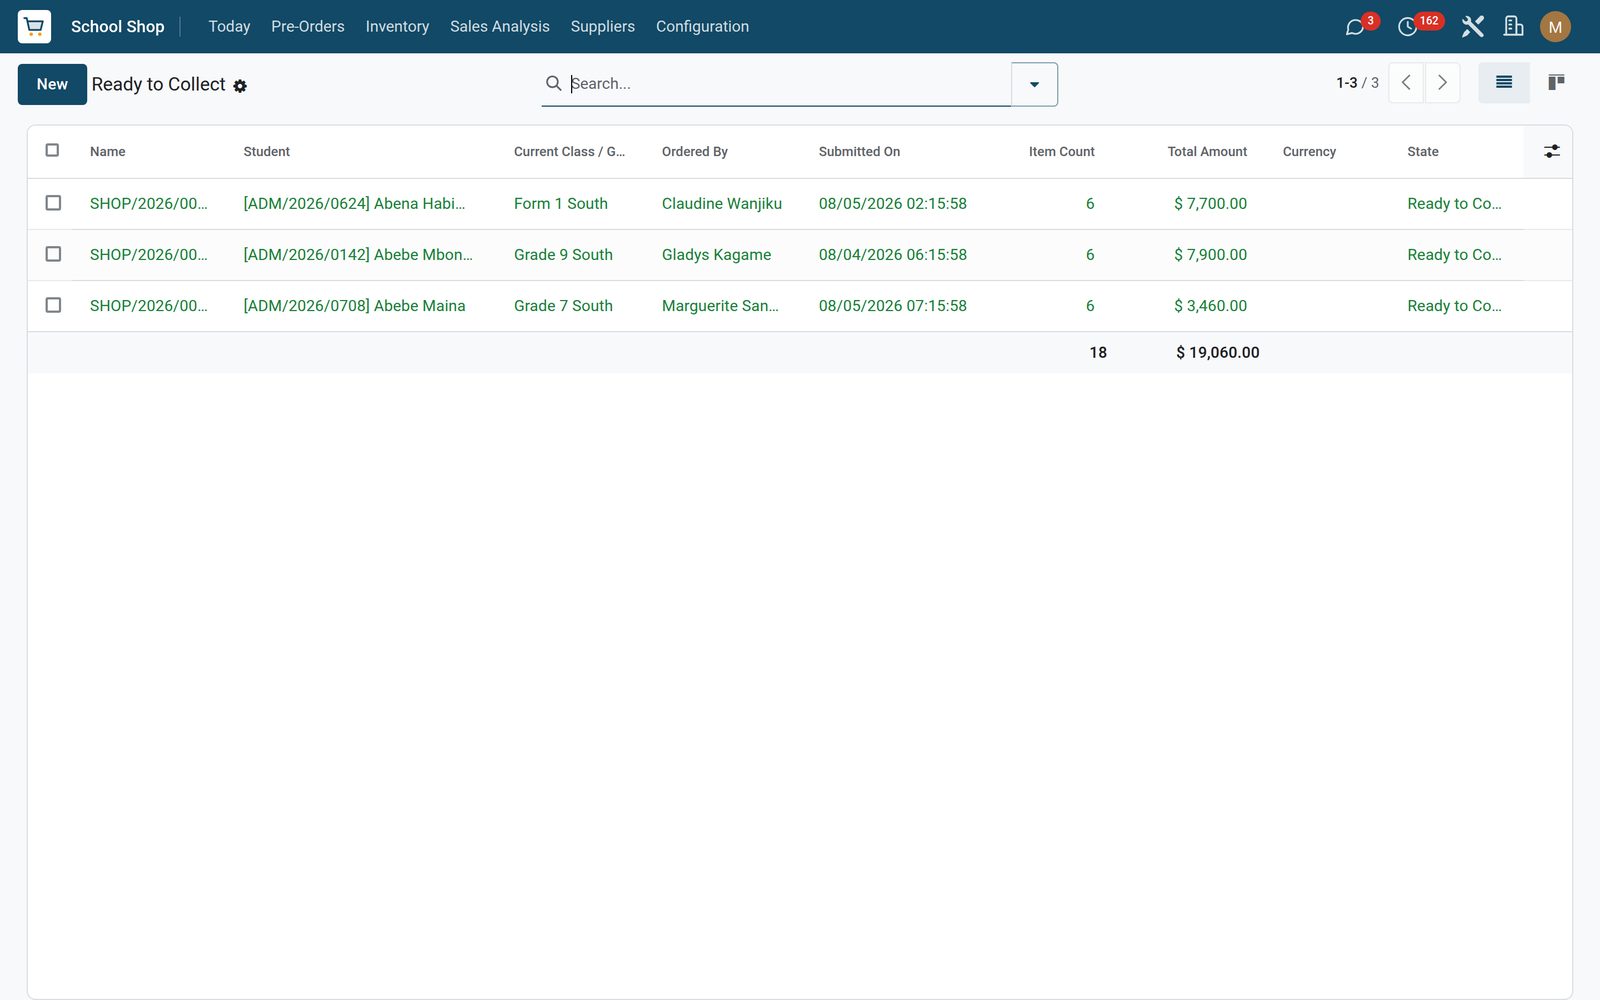Click the 1-3 / 3 pager counter
The width and height of the screenshot is (1600, 1000).
(1357, 83)
